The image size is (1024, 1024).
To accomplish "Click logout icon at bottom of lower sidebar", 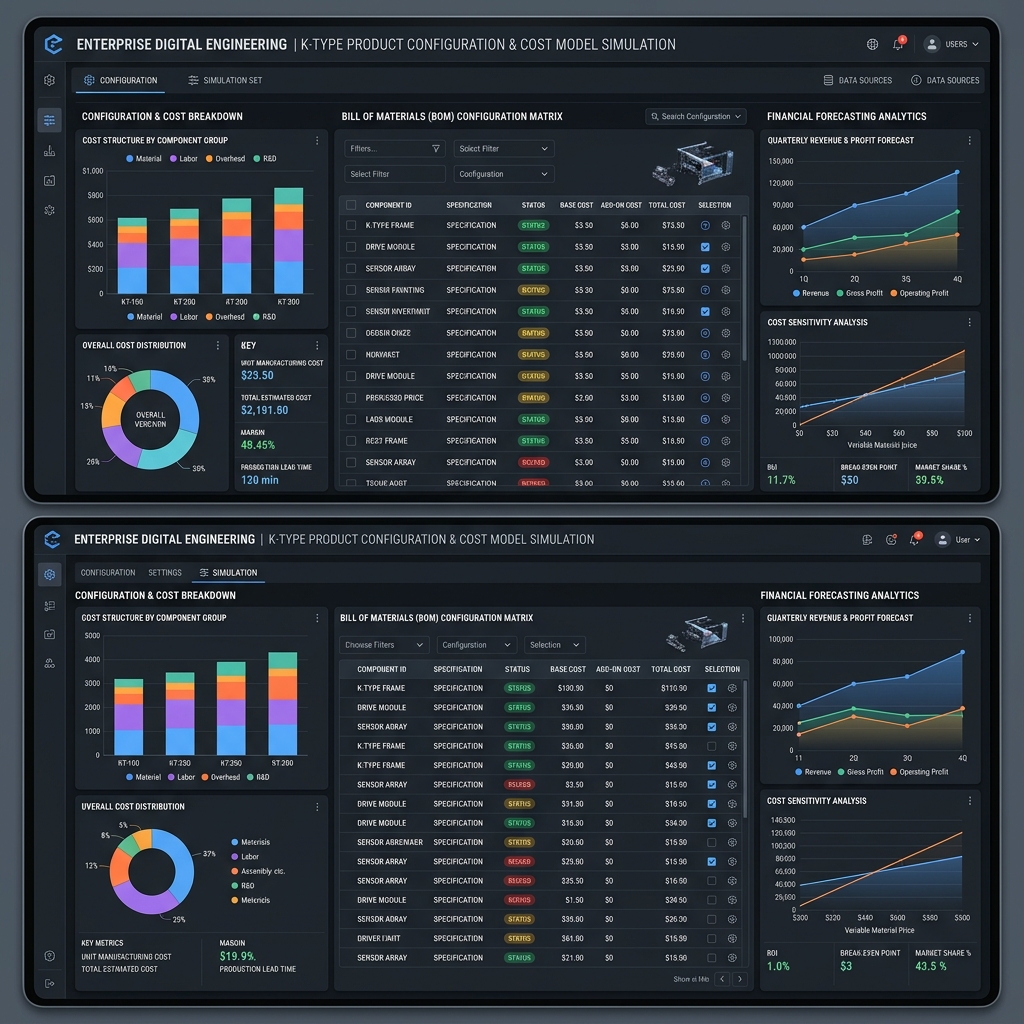I will tap(50, 984).
